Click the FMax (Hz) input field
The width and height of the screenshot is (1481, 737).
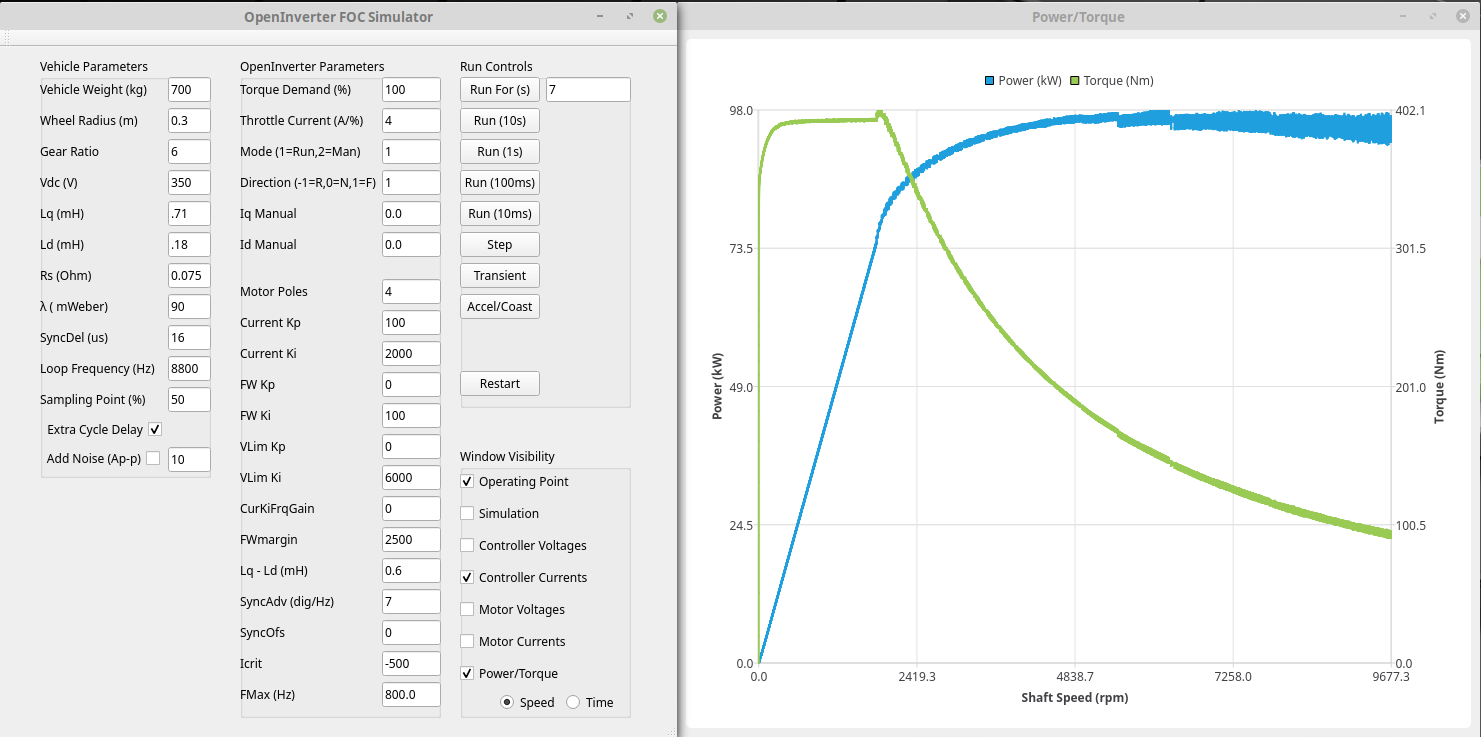click(411, 694)
